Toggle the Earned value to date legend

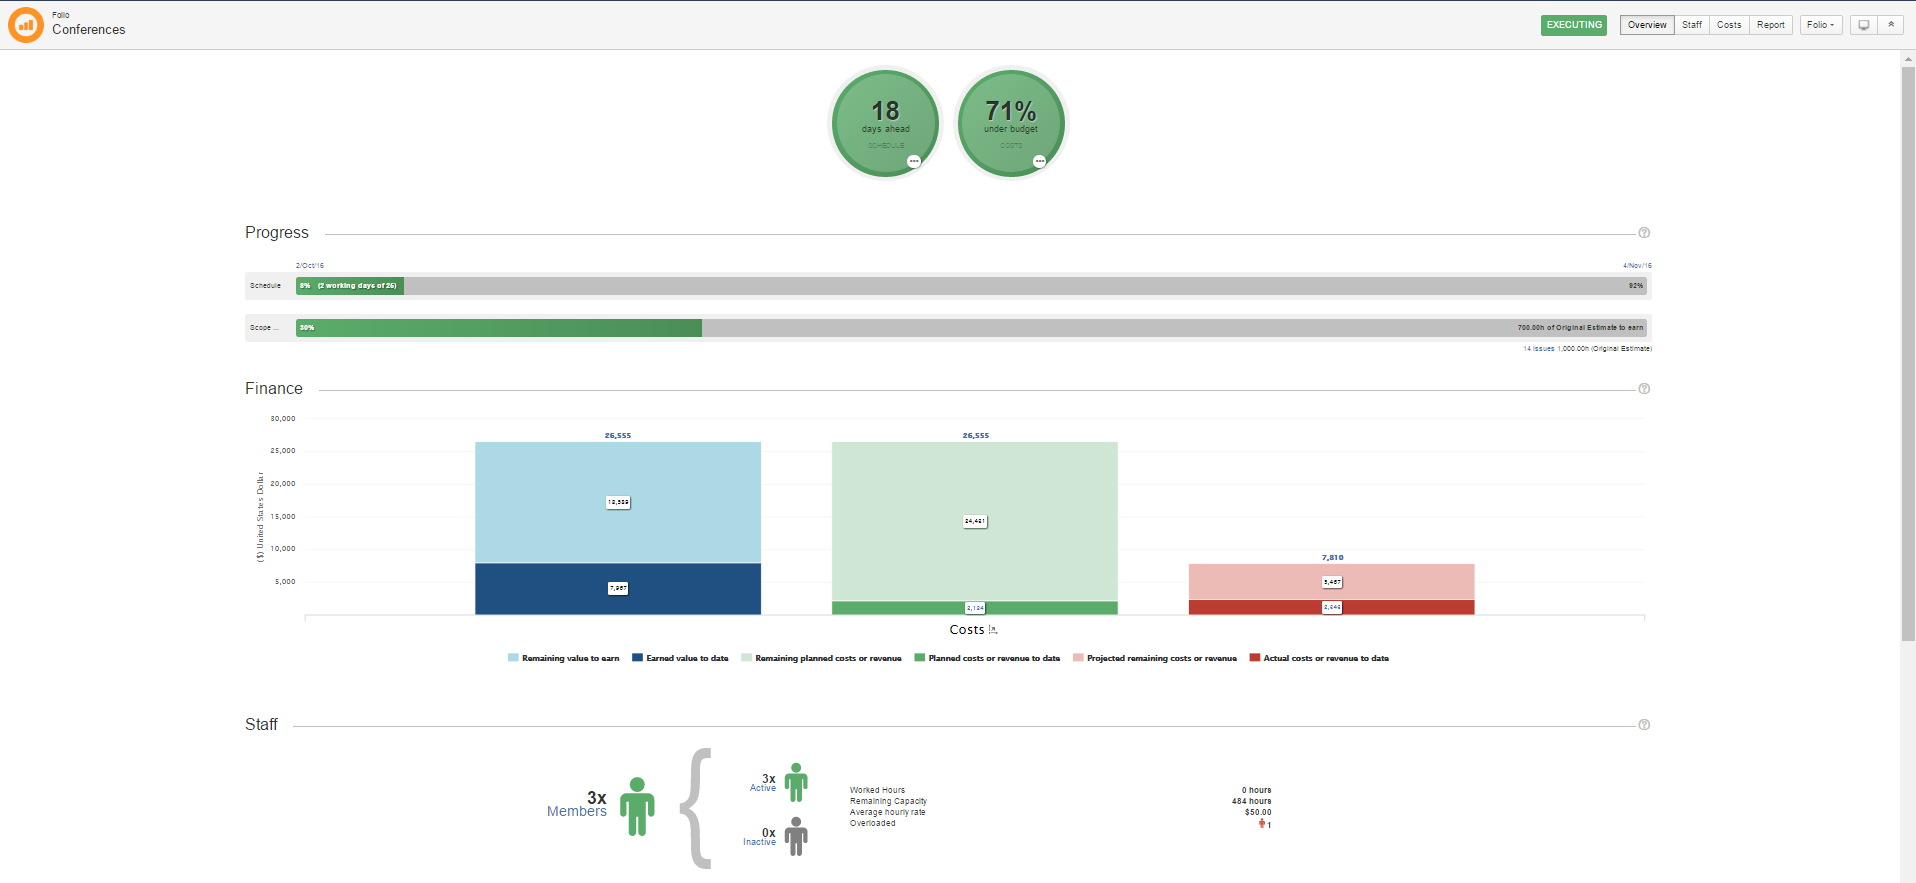(x=680, y=658)
